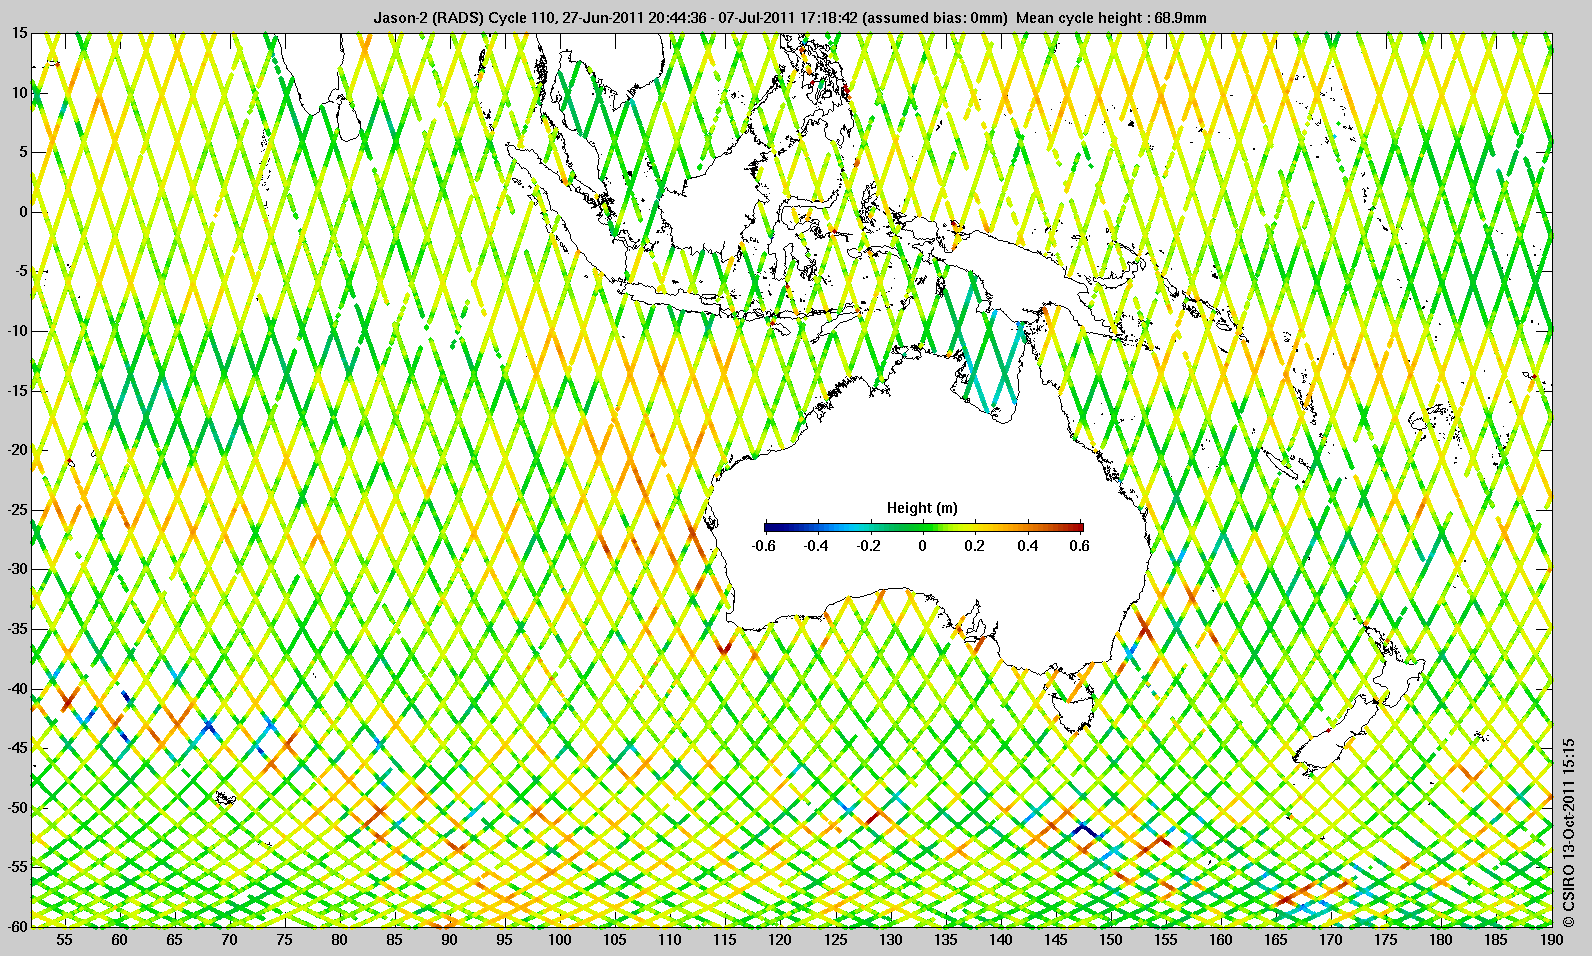Image resolution: width=1592 pixels, height=956 pixels.
Task: Click the "5" latitude label on the vertical axis
Action: pos(23,152)
